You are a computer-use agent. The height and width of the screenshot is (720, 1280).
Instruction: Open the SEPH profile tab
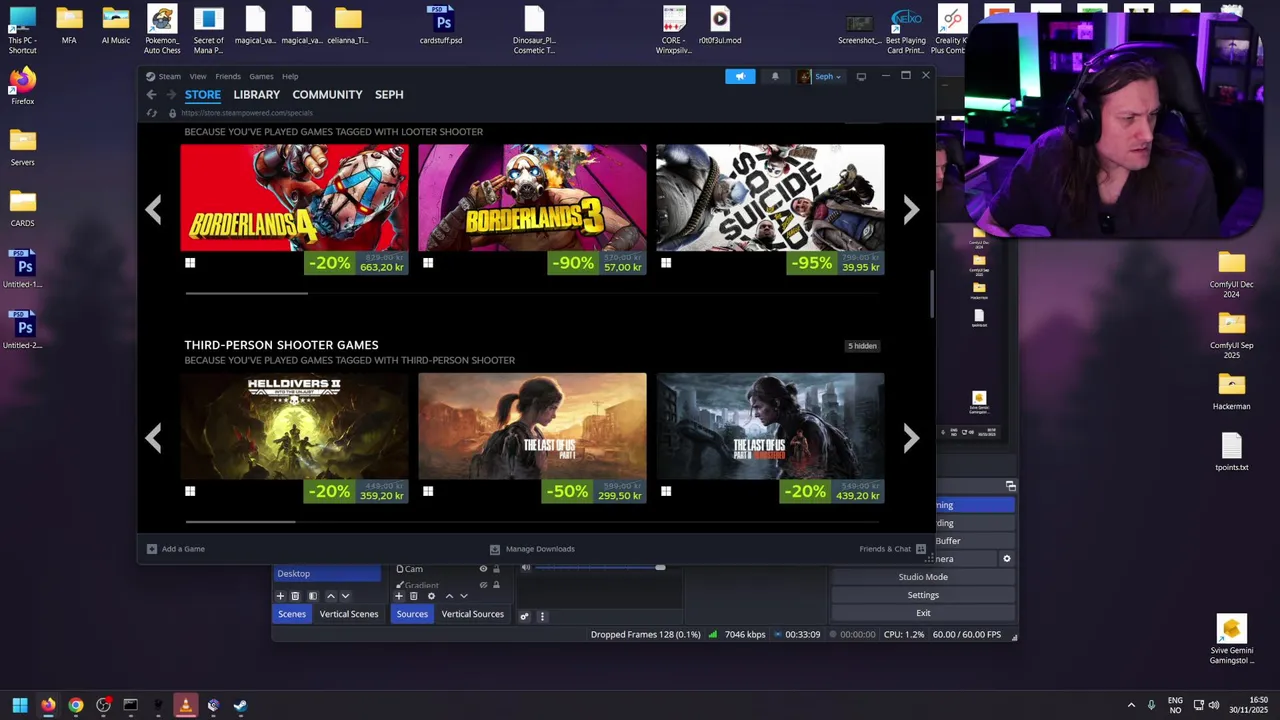point(389,95)
